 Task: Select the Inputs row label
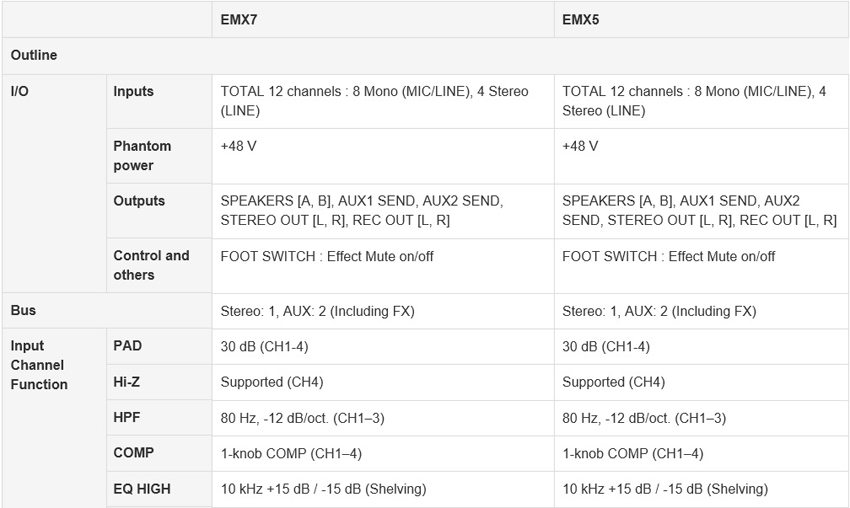[133, 91]
